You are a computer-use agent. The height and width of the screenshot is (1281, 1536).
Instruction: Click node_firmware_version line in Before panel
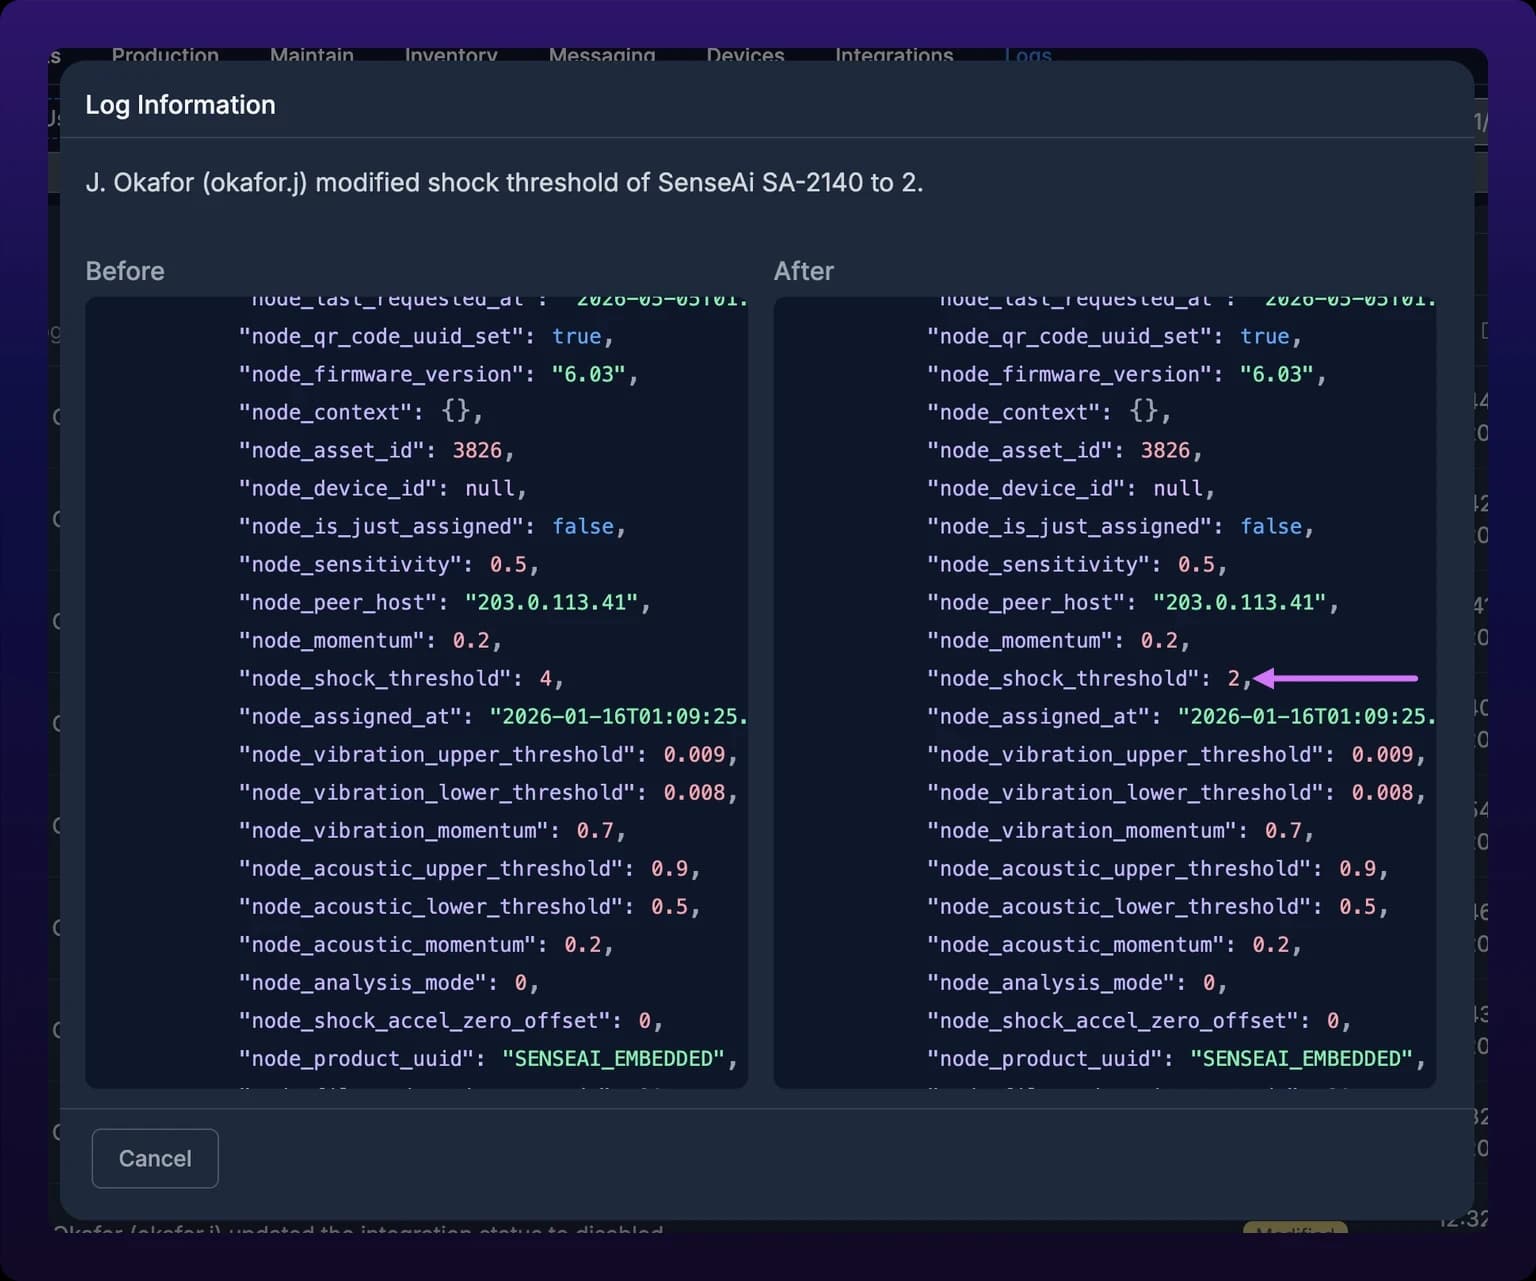point(438,374)
